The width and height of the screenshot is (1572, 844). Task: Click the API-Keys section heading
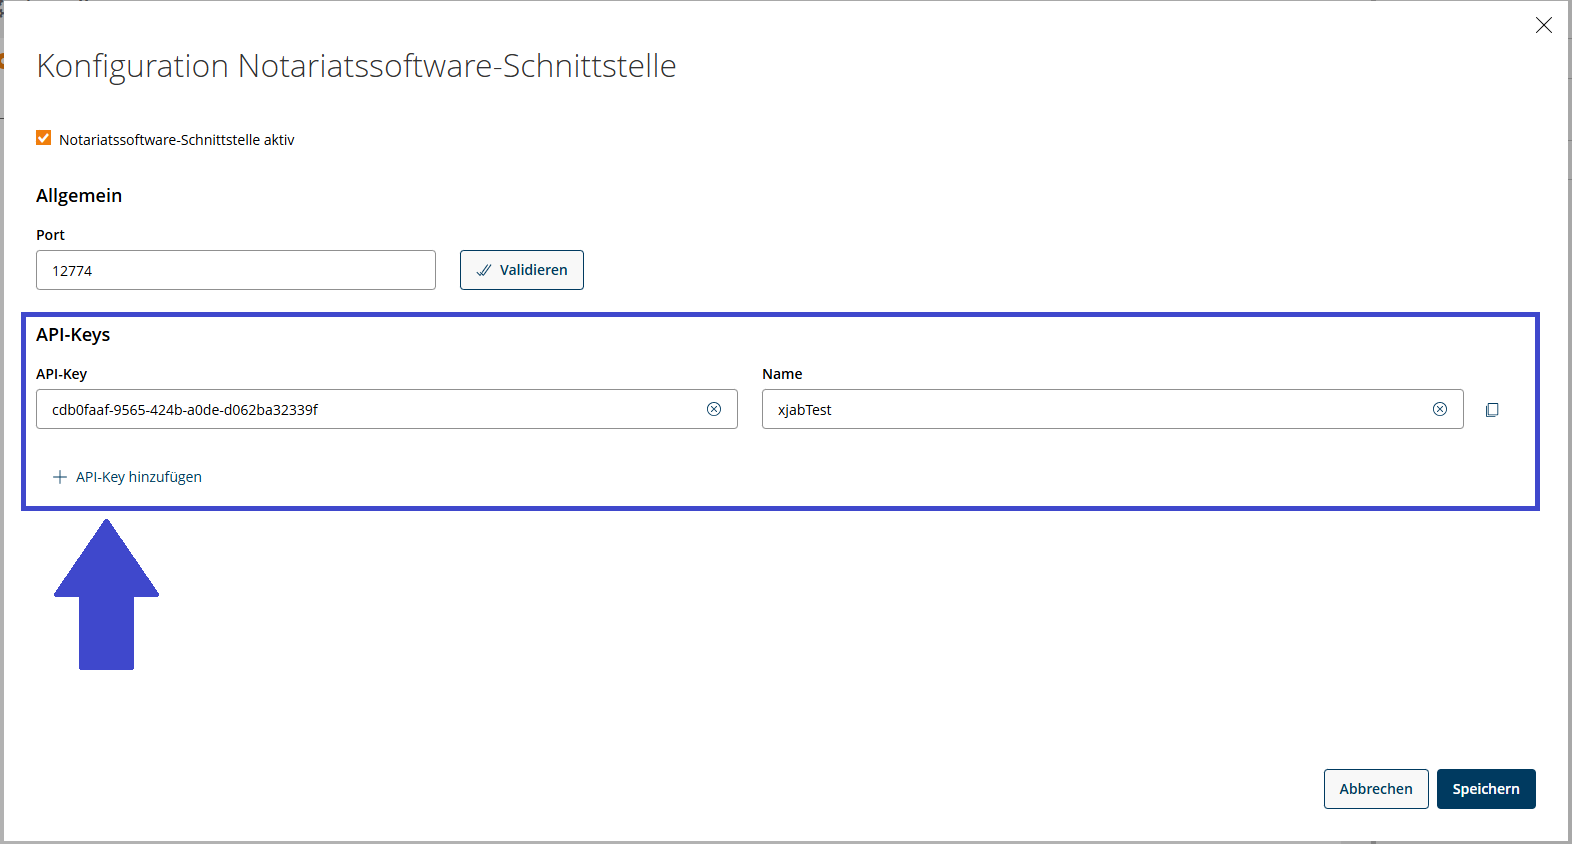click(x=73, y=335)
